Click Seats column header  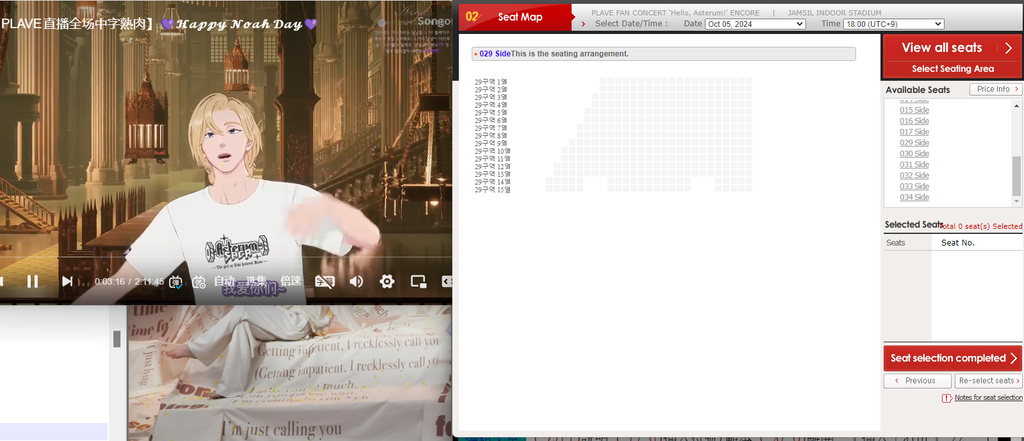[x=896, y=242]
